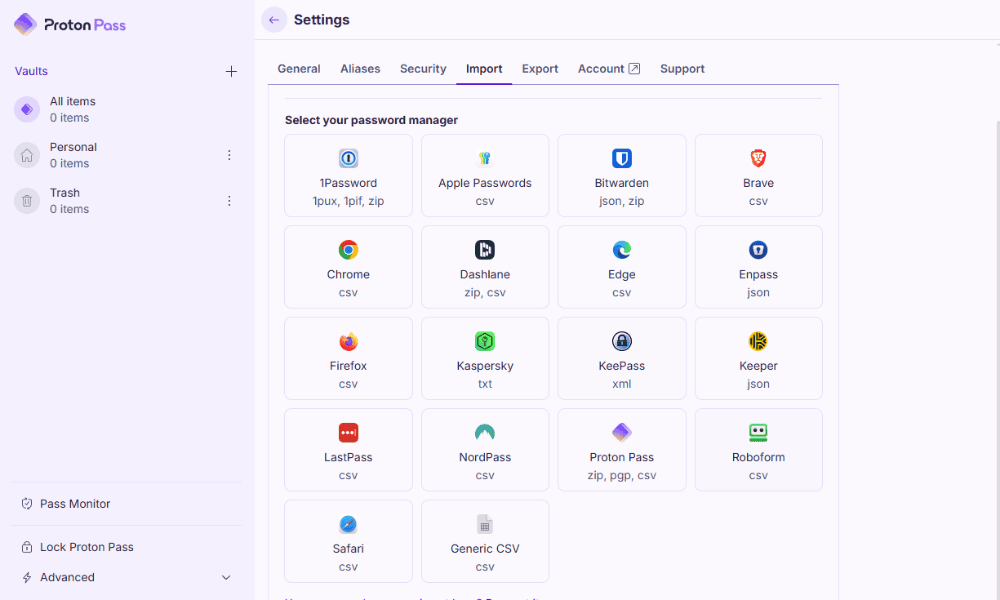1000x600 pixels.
Task: Pick the NordPass import option
Action: pyautogui.click(x=485, y=450)
